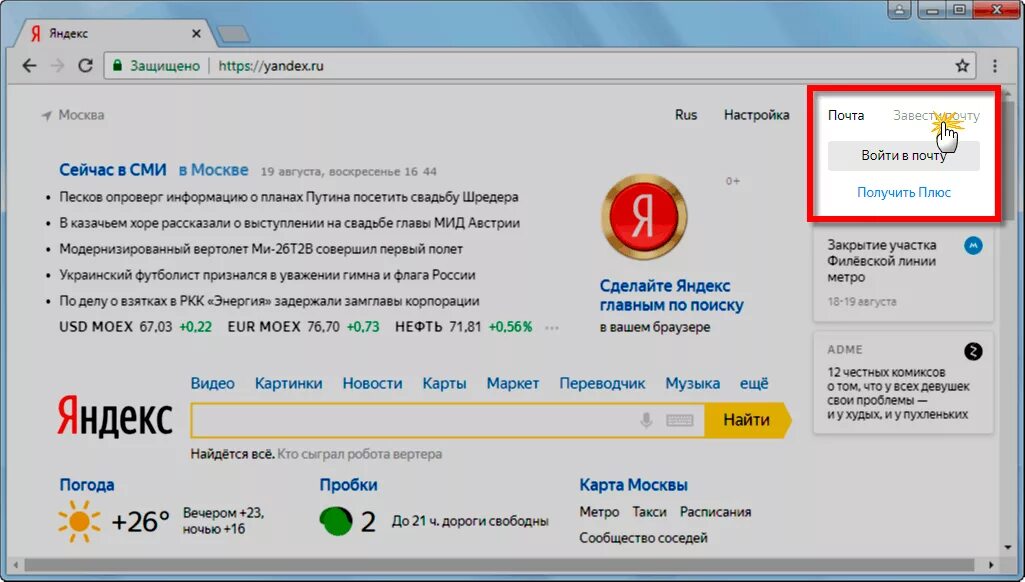Click the vertical scrollbar down arrow

point(1008,547)
